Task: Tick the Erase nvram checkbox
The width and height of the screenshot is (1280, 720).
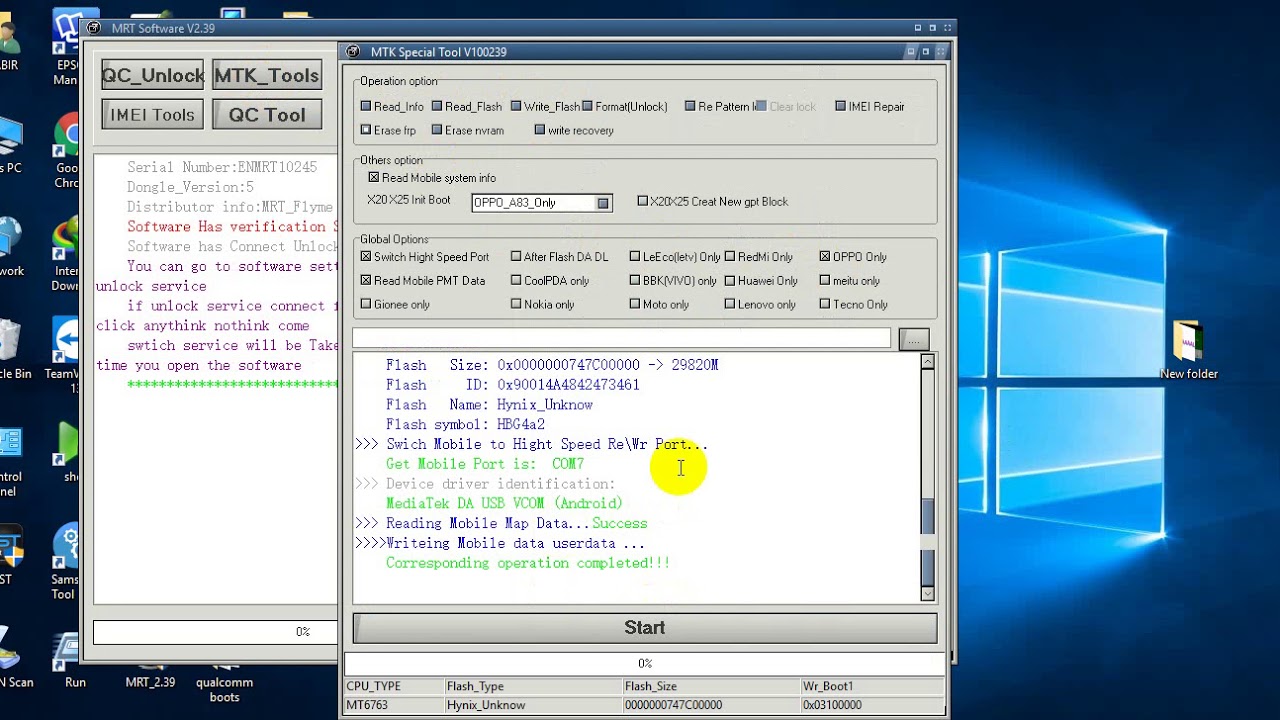Action: point(437,130)
